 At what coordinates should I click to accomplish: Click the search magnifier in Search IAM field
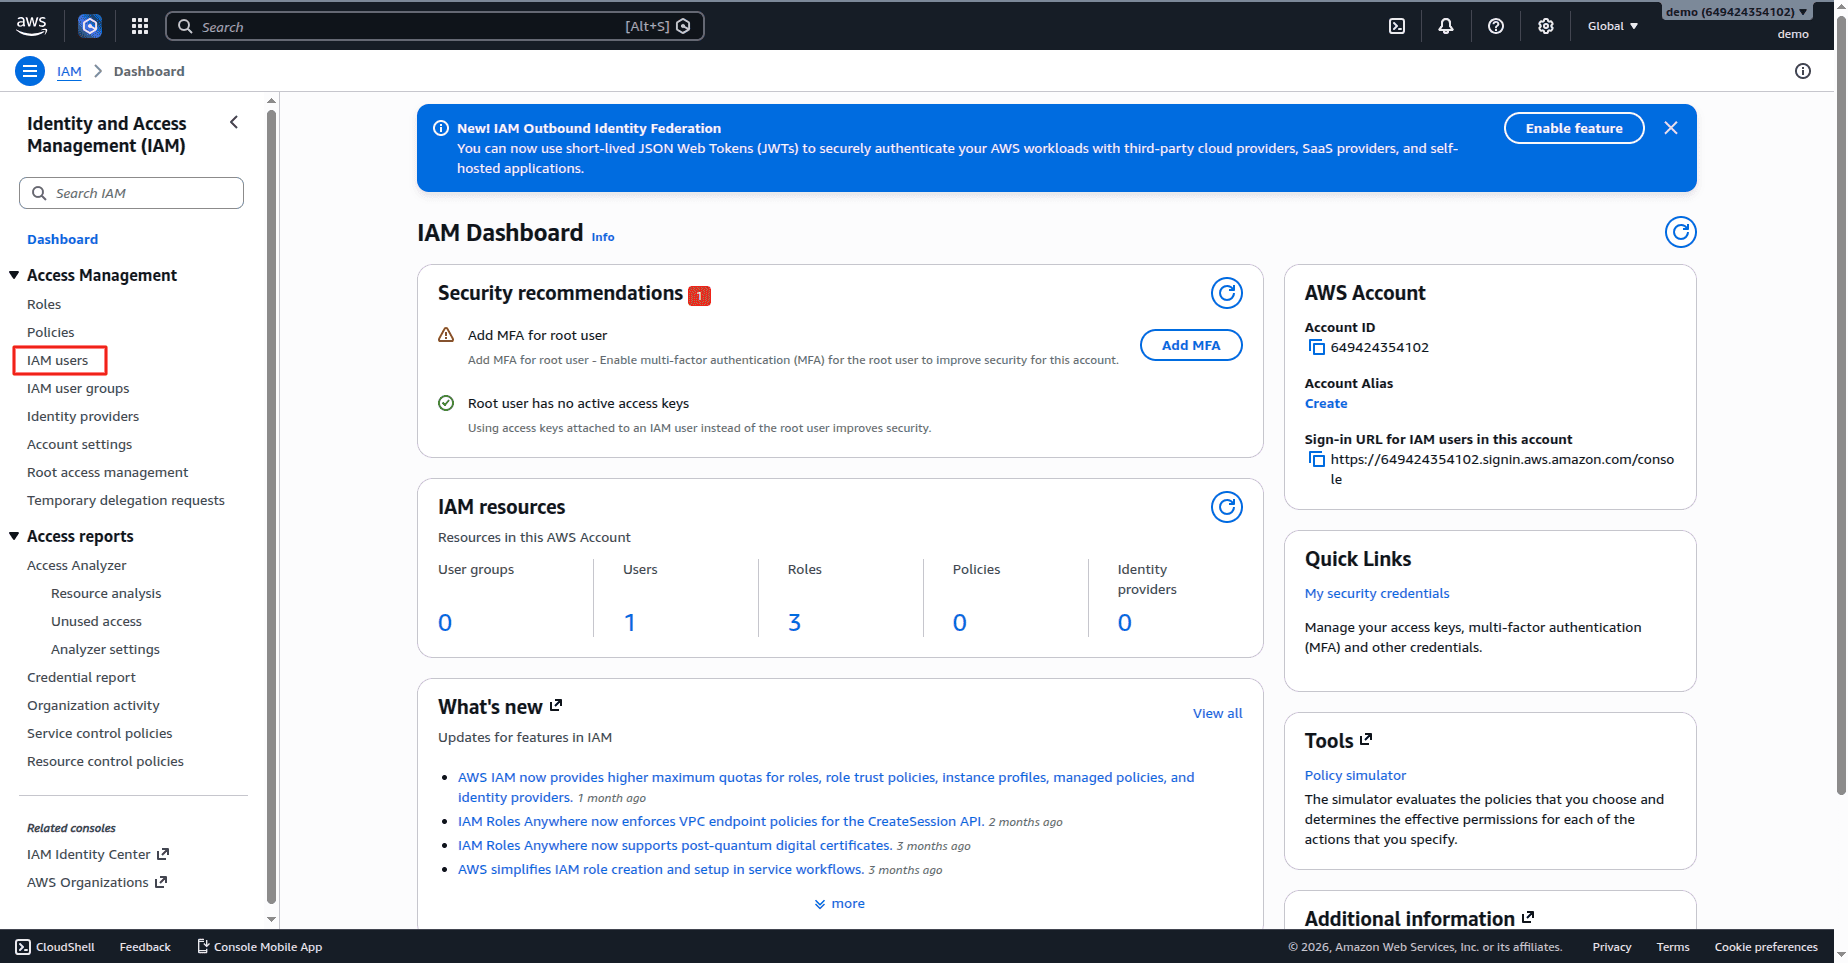tap(39, 193)
